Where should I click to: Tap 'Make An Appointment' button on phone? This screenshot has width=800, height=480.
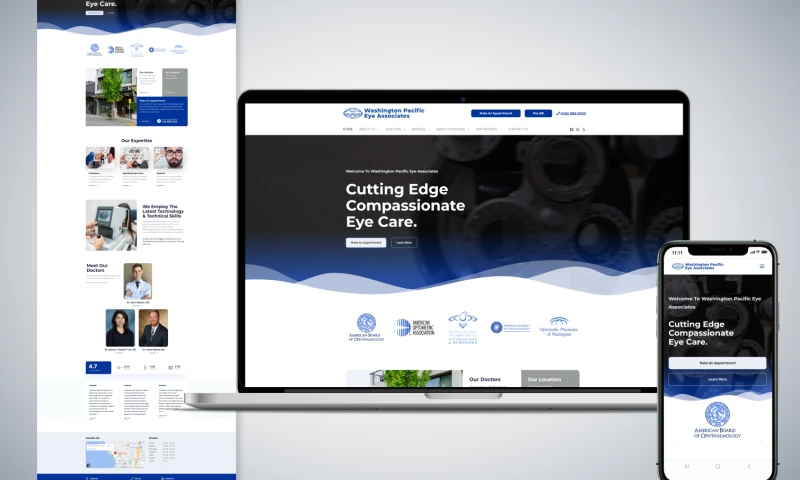coord(717,363)
